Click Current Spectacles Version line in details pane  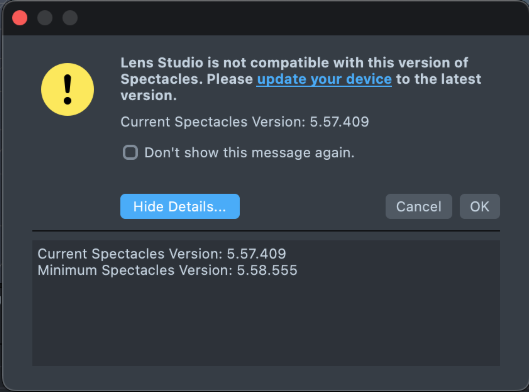click(162, 254)
